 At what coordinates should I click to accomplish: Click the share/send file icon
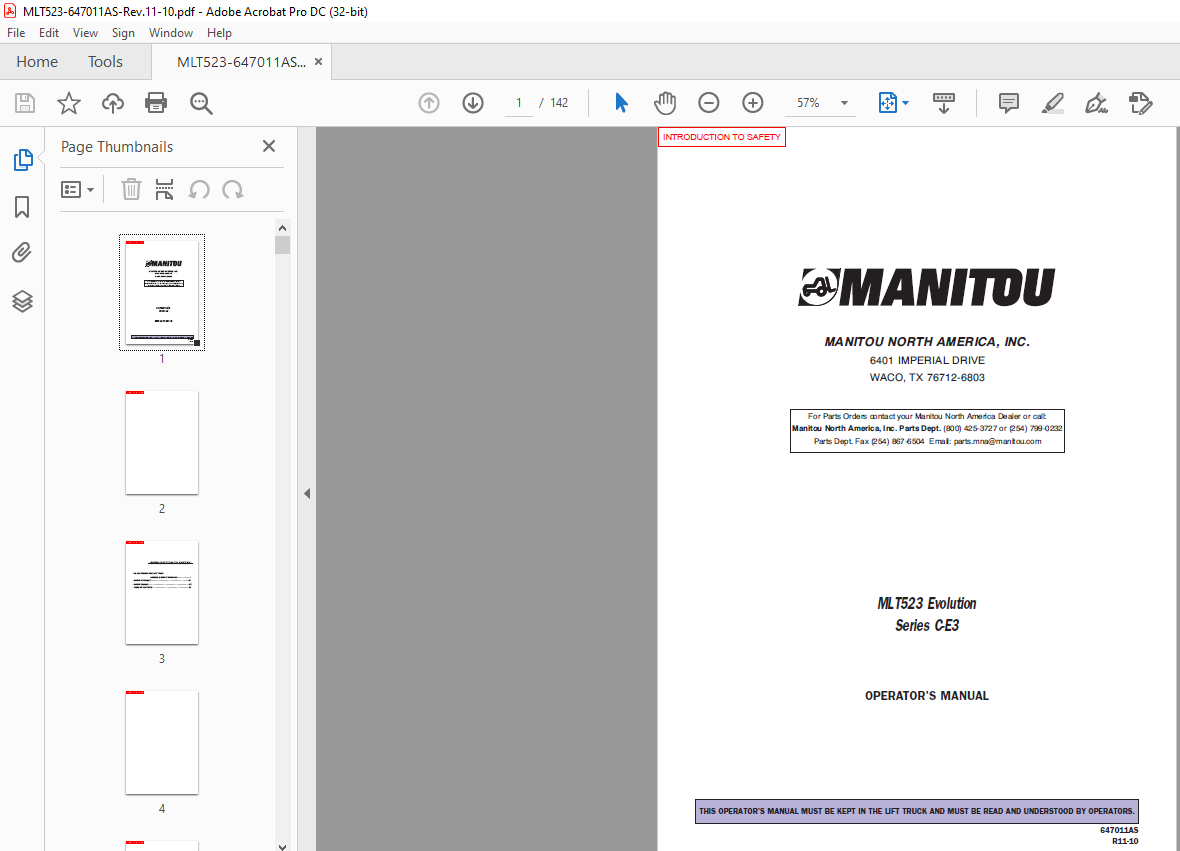1141,103
